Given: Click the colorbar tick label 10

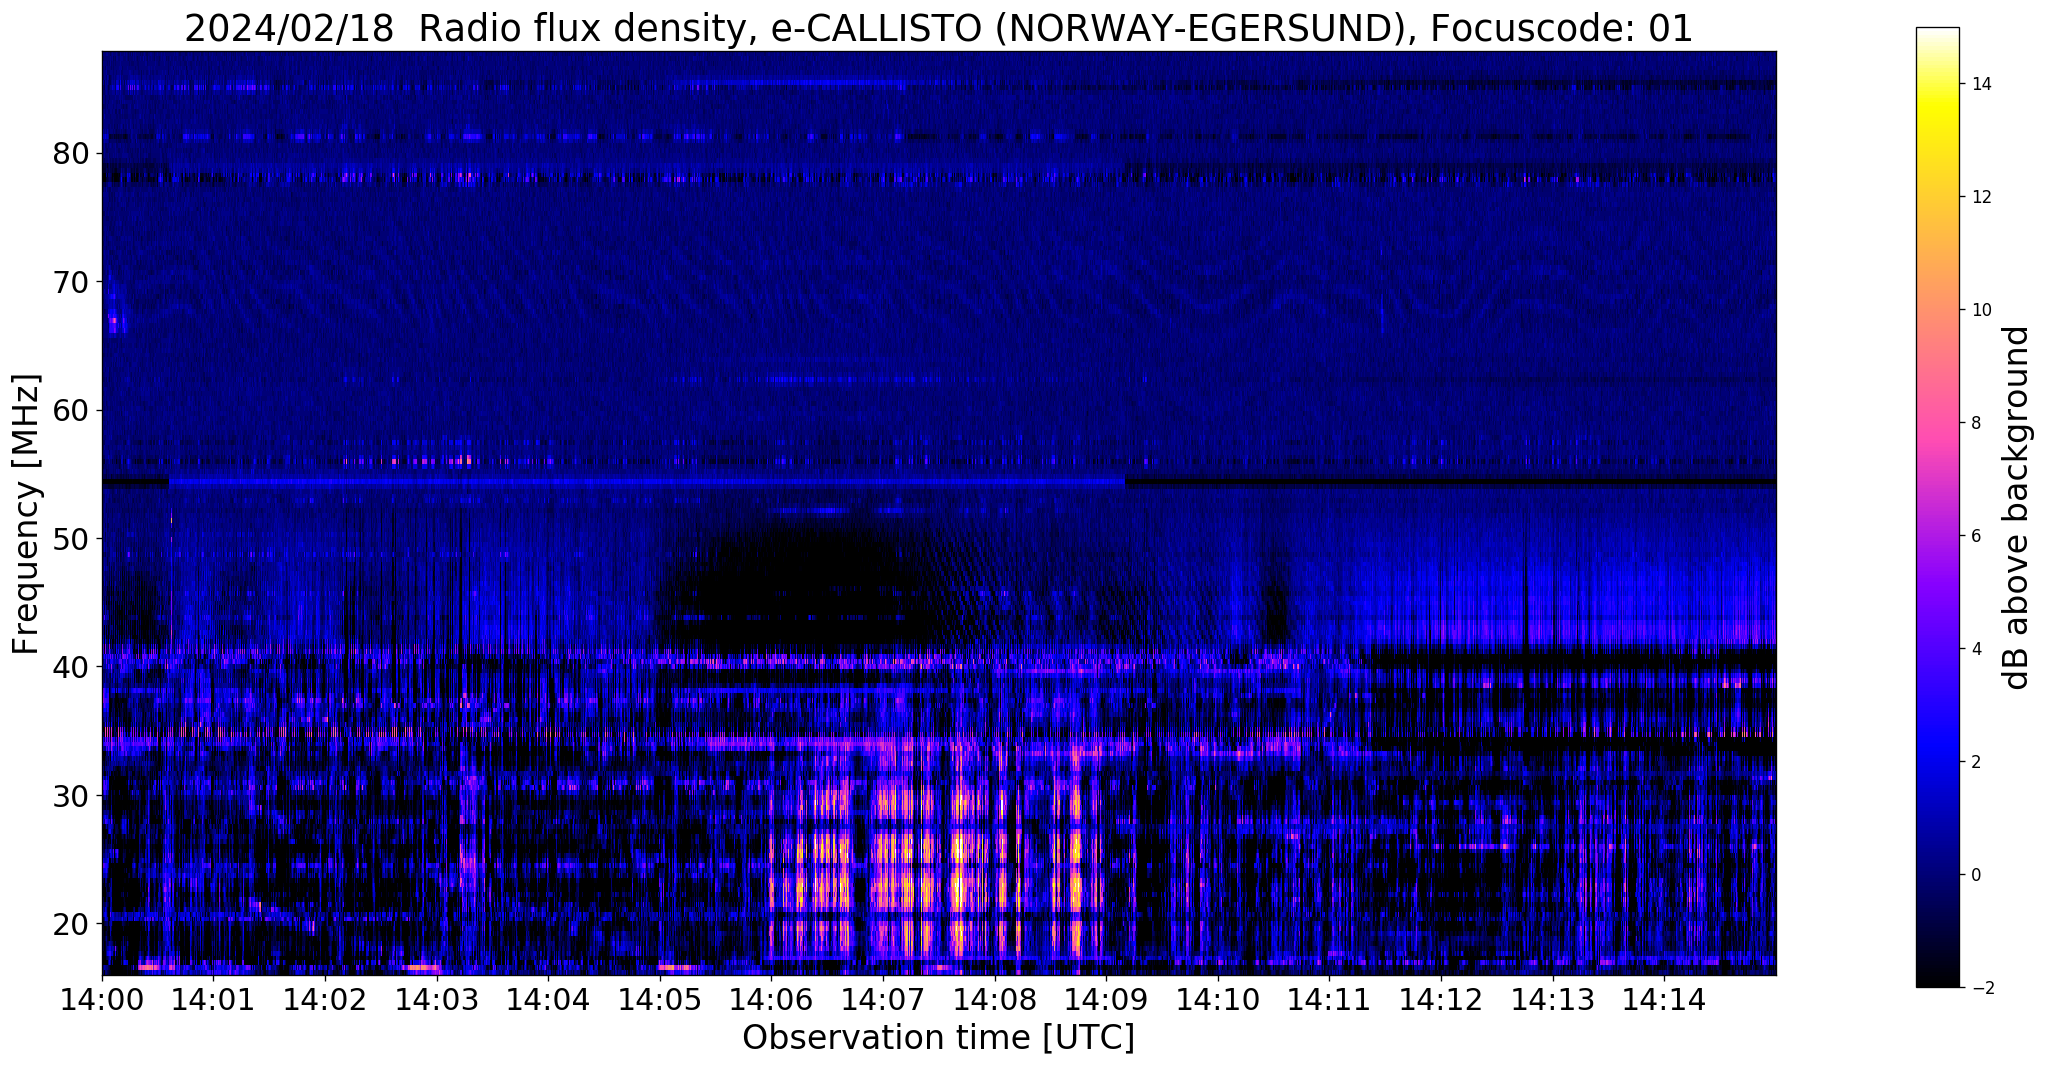Looking at the screenshot, I should (x=1981, y=310).
